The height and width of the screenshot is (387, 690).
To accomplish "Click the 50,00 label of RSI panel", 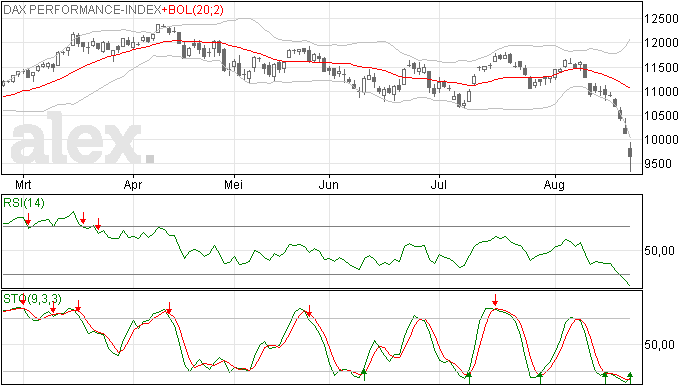I will pyautogui.click(x=660, y=251).
